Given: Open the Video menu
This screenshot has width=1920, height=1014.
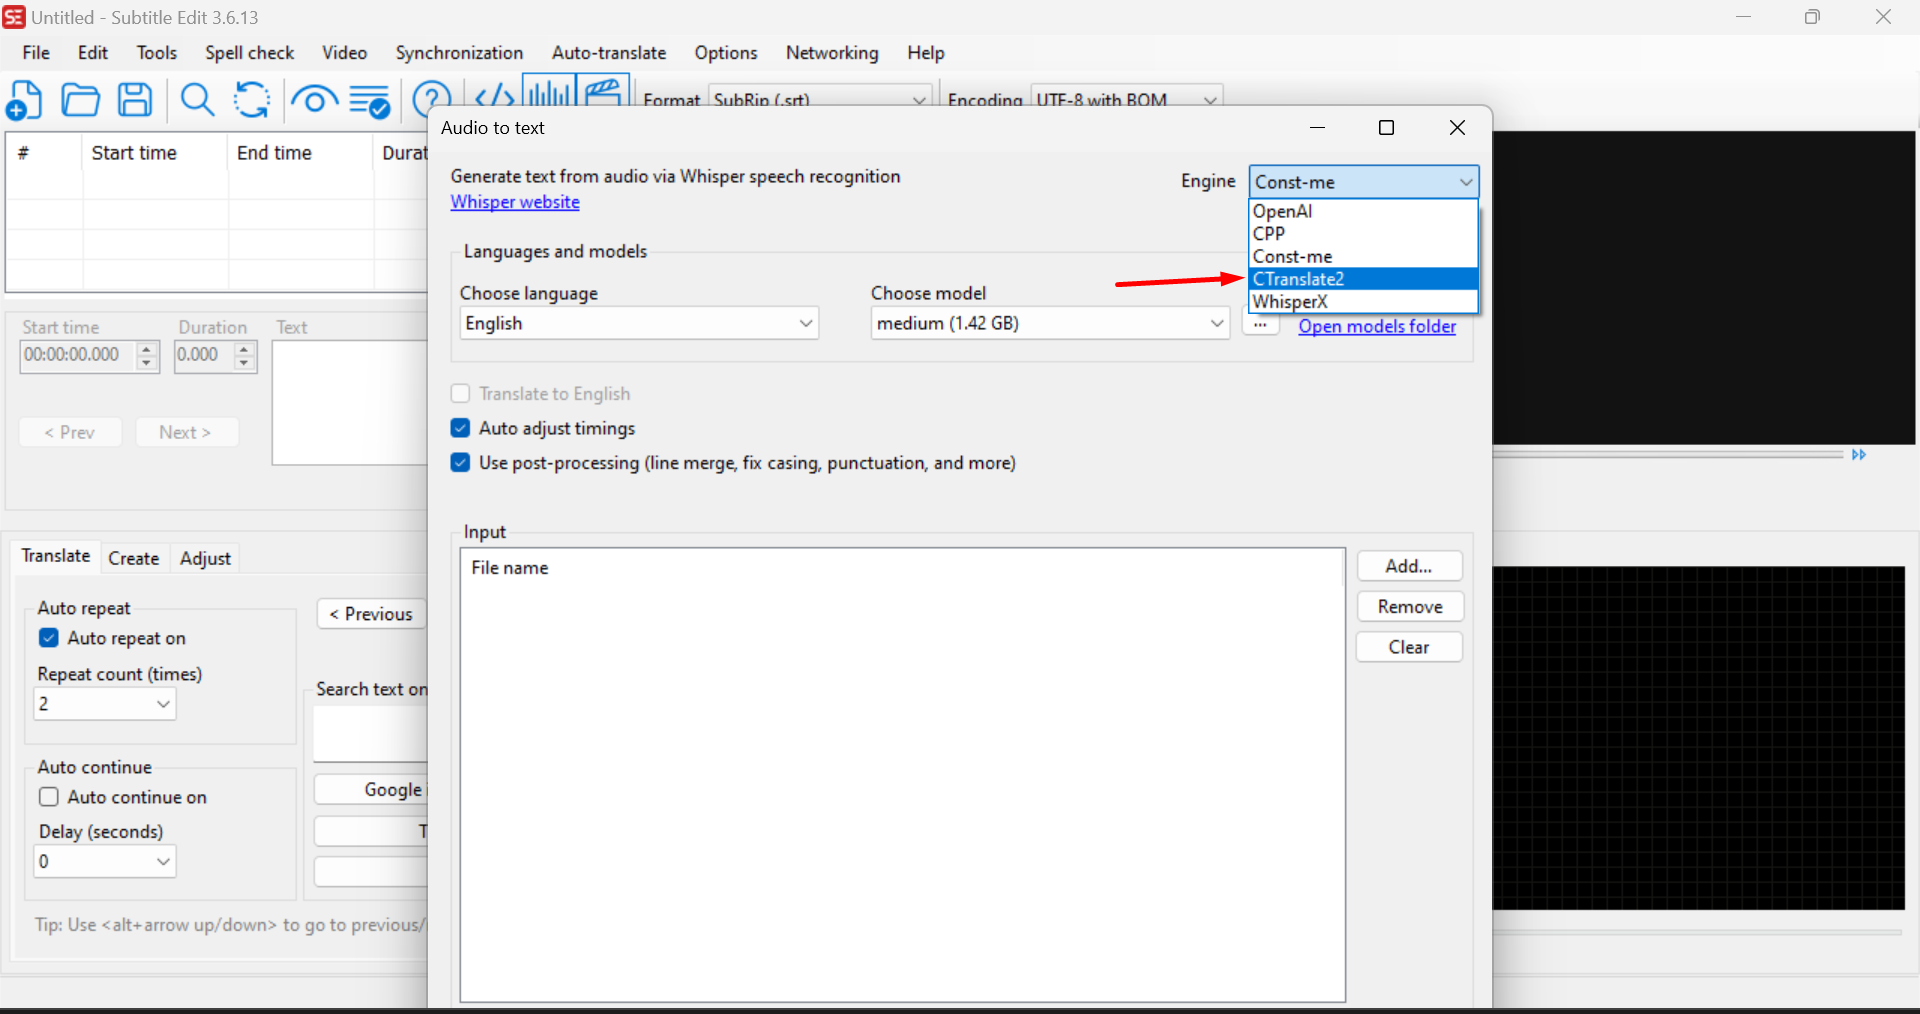Looking at the screenshot, I should [344, 53].
